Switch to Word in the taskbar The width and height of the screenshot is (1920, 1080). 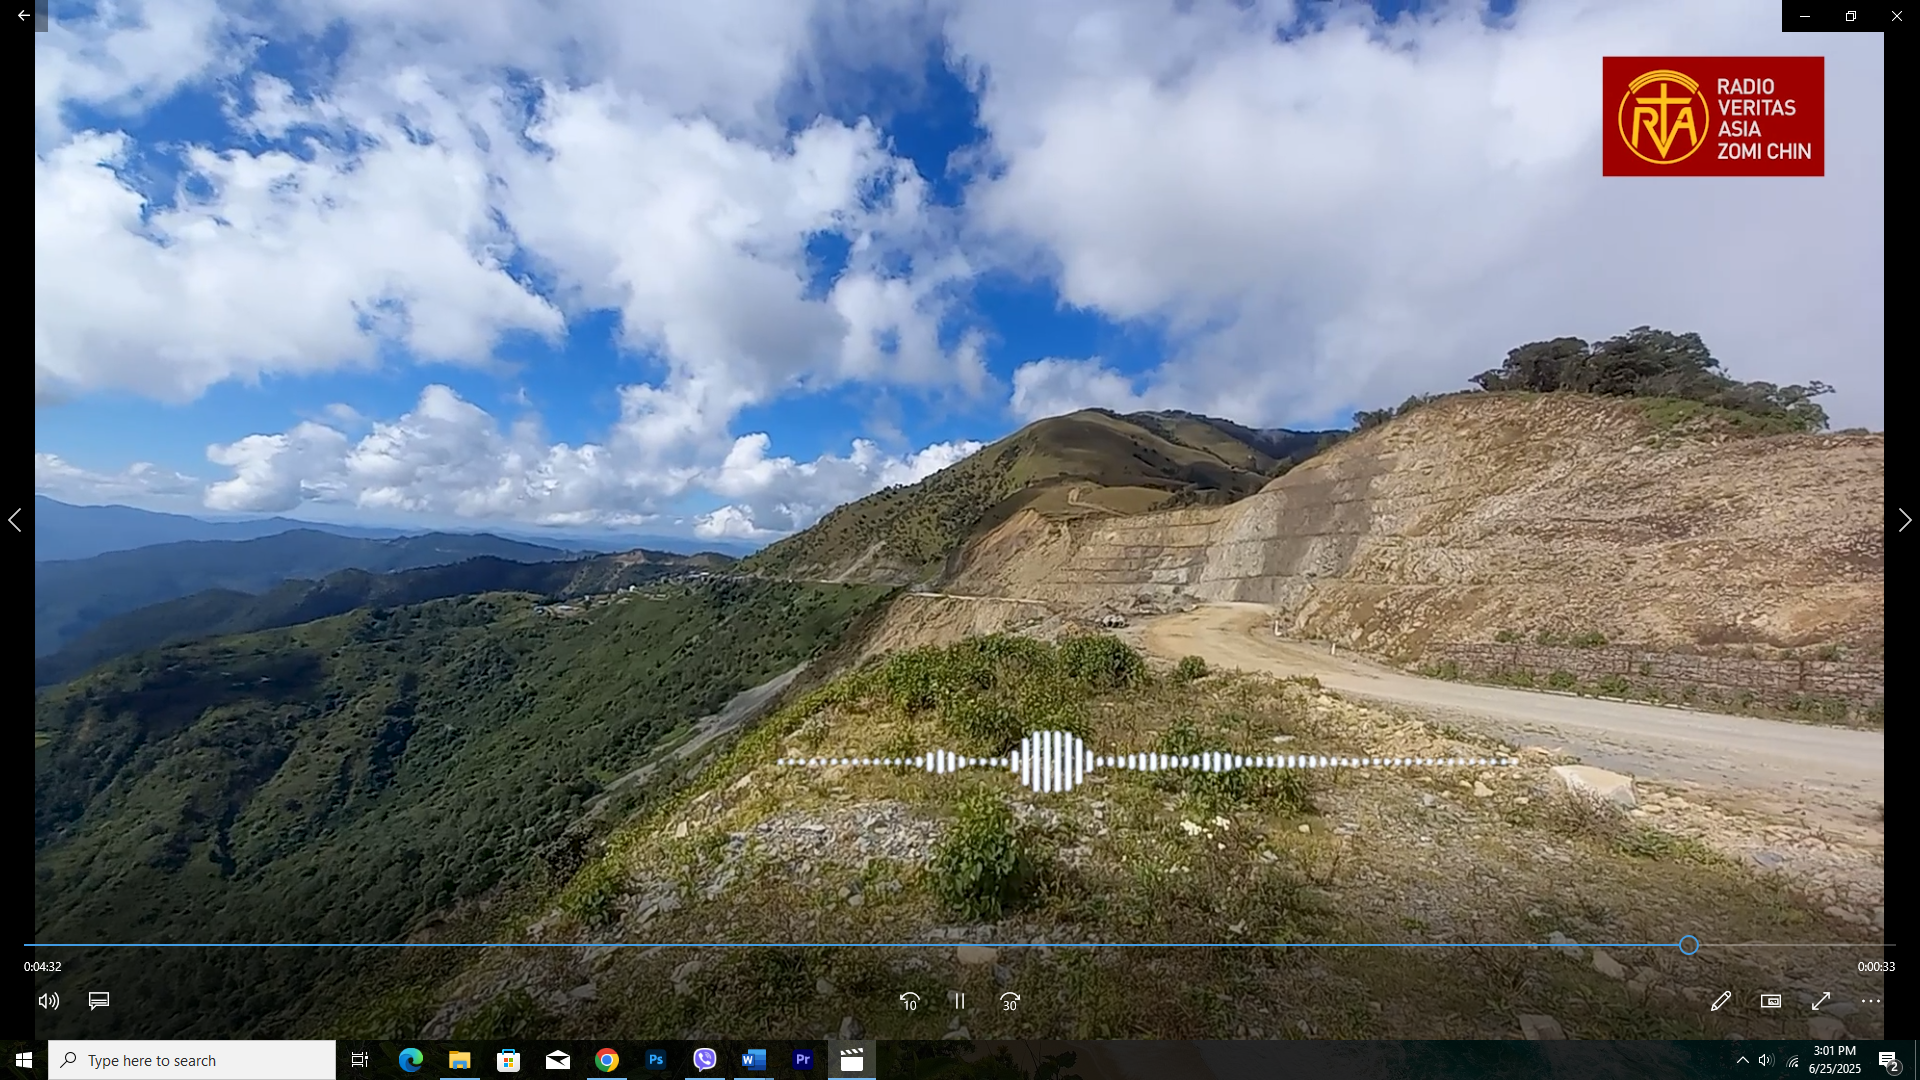[x=754, y=1060]
